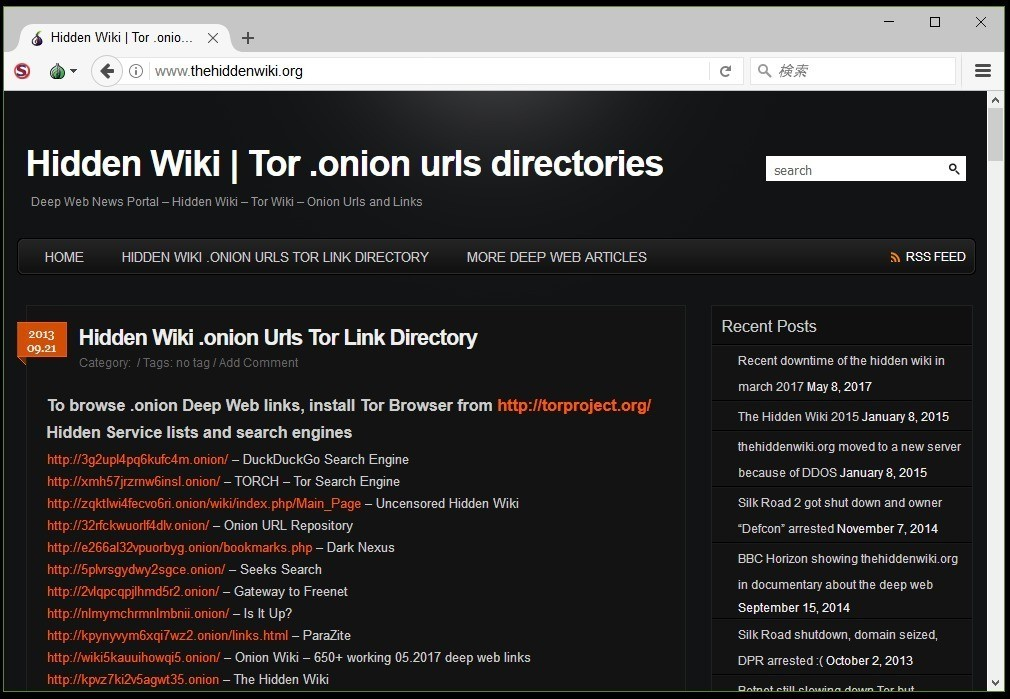The image size is (1010, 699).
Task: Click the site search magnifier icon
Action: (x=954, y=169)
